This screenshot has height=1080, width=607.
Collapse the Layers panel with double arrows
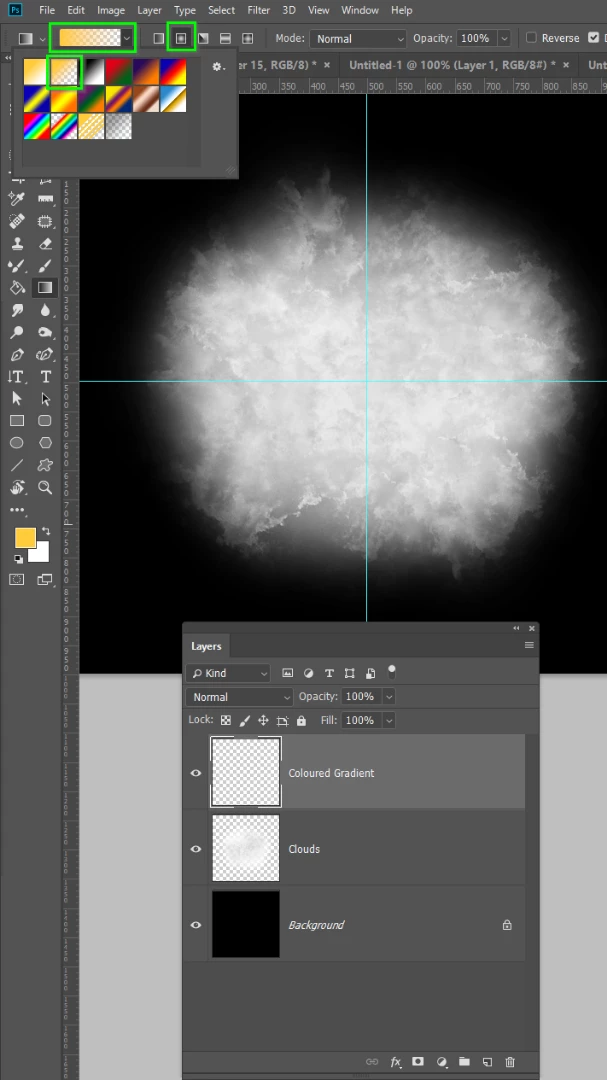coord(516,628)
